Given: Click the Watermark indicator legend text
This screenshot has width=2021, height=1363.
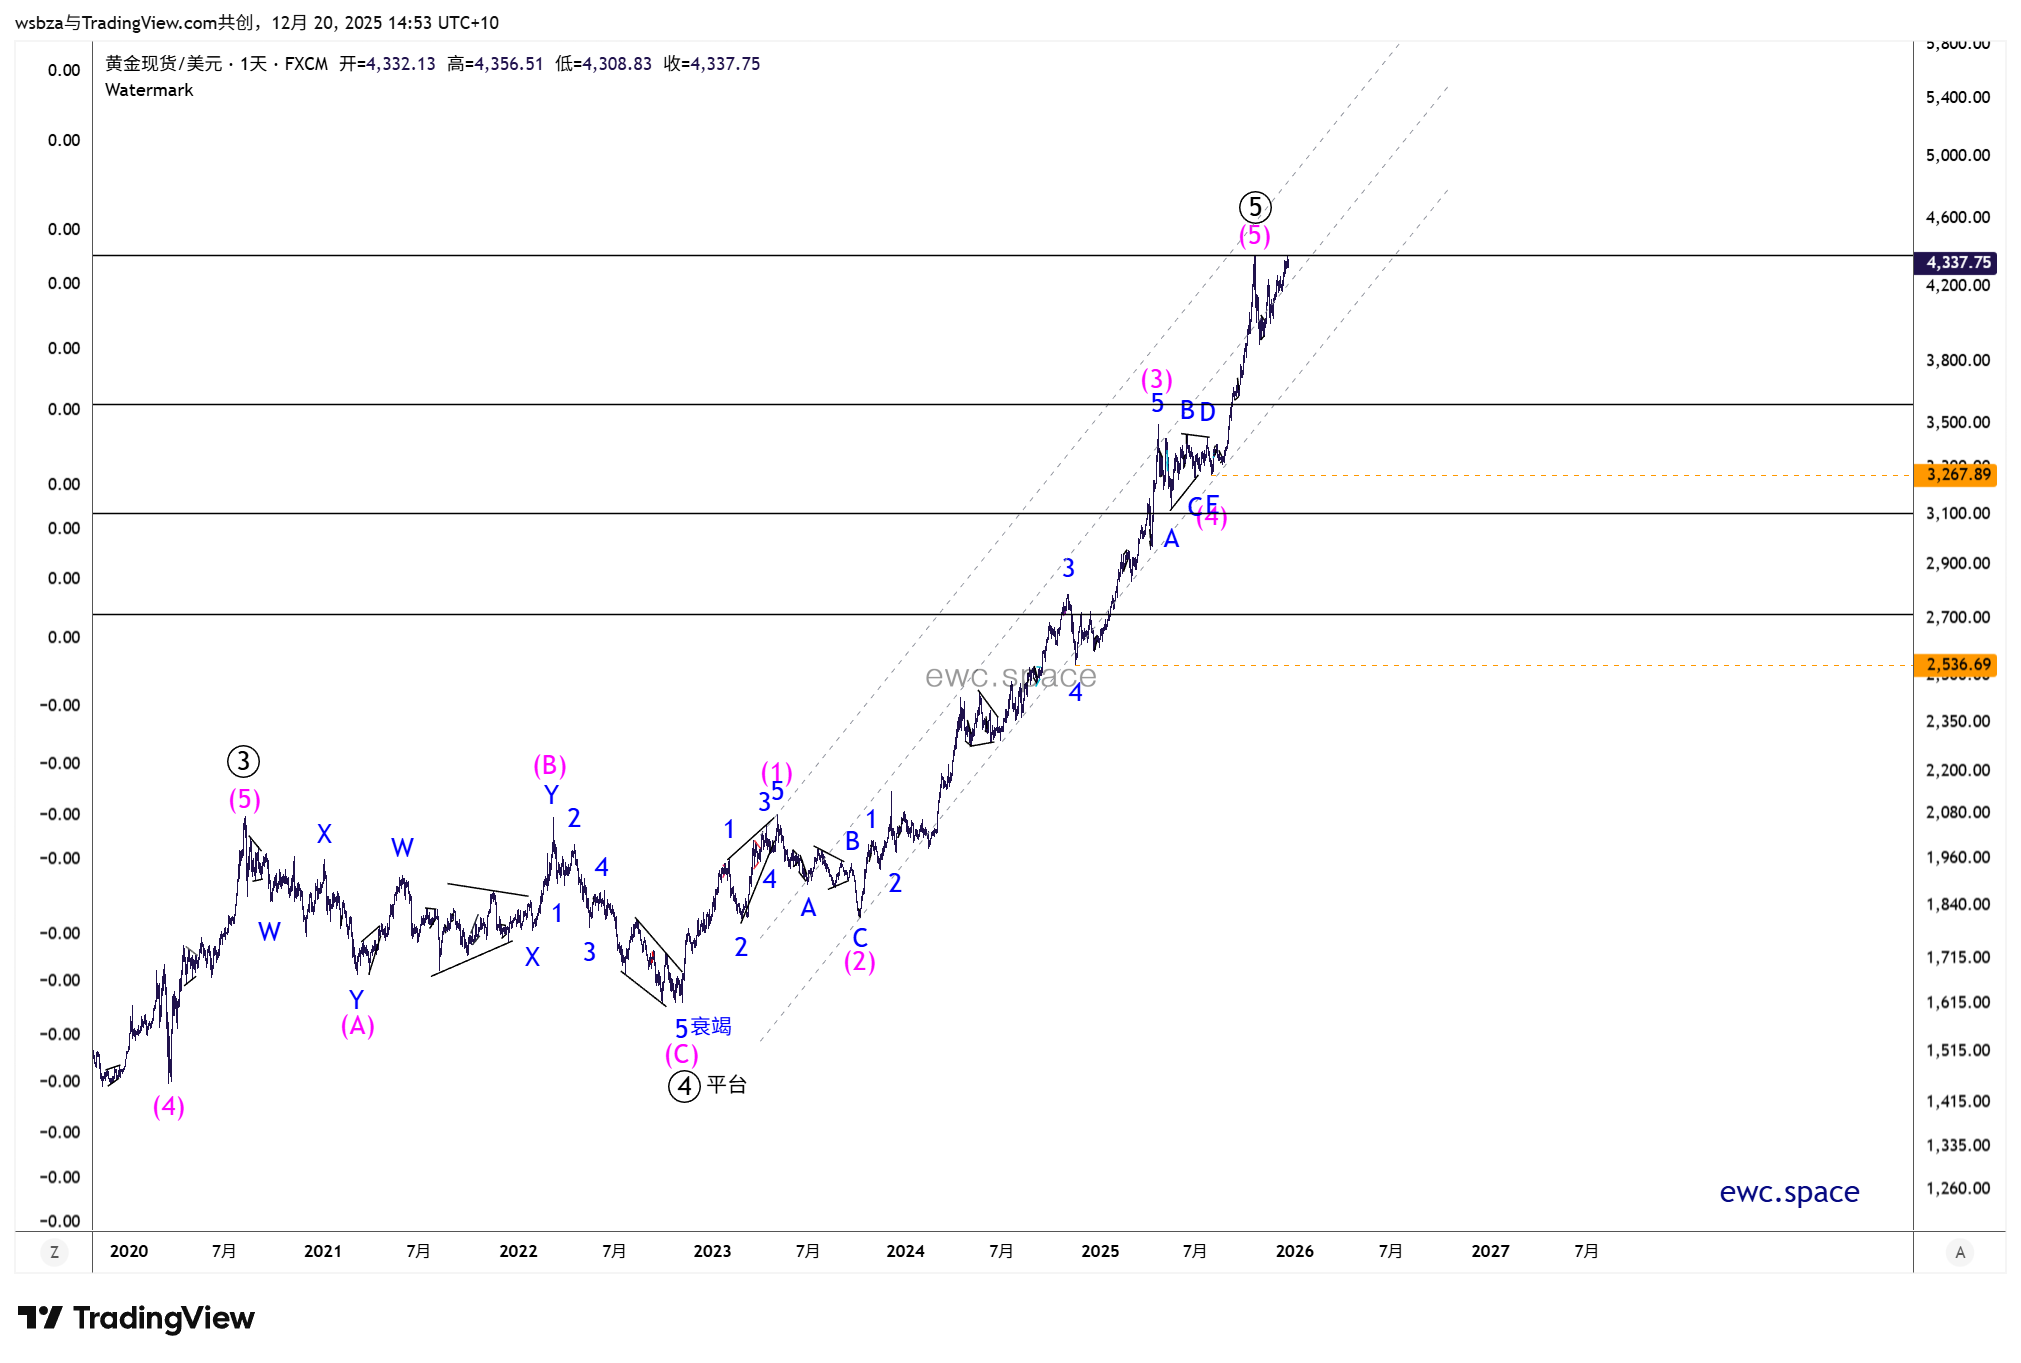Looking at the screenshot, I should [149, 90].
